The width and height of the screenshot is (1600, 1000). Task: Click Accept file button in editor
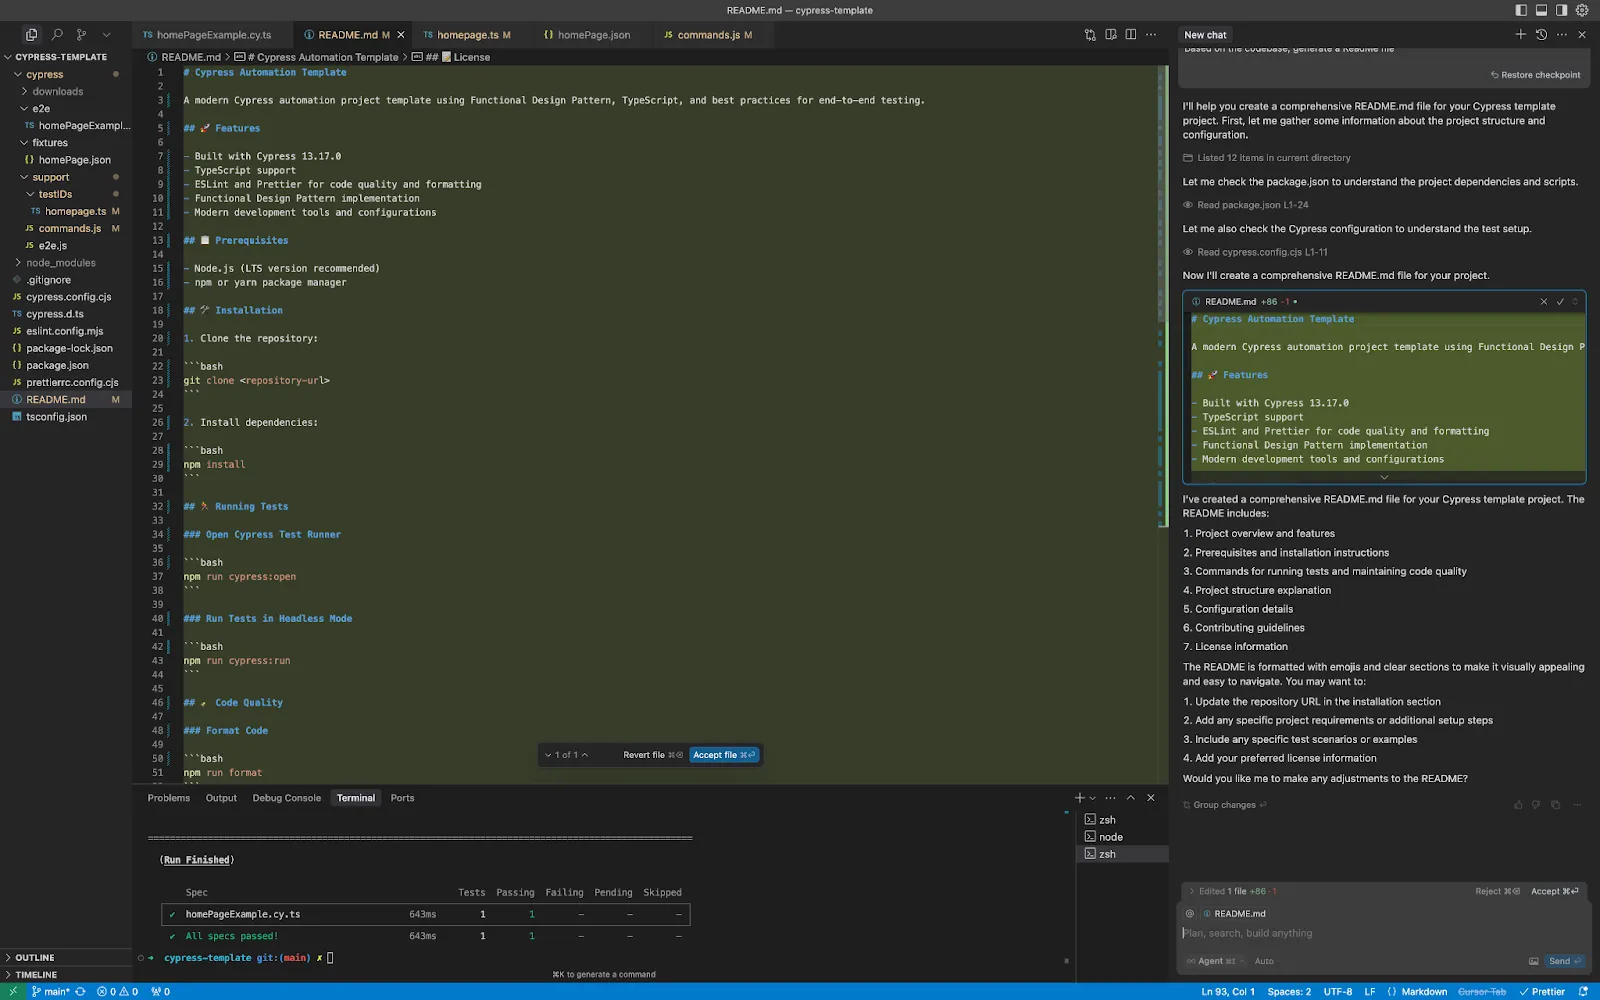point(724,755)
